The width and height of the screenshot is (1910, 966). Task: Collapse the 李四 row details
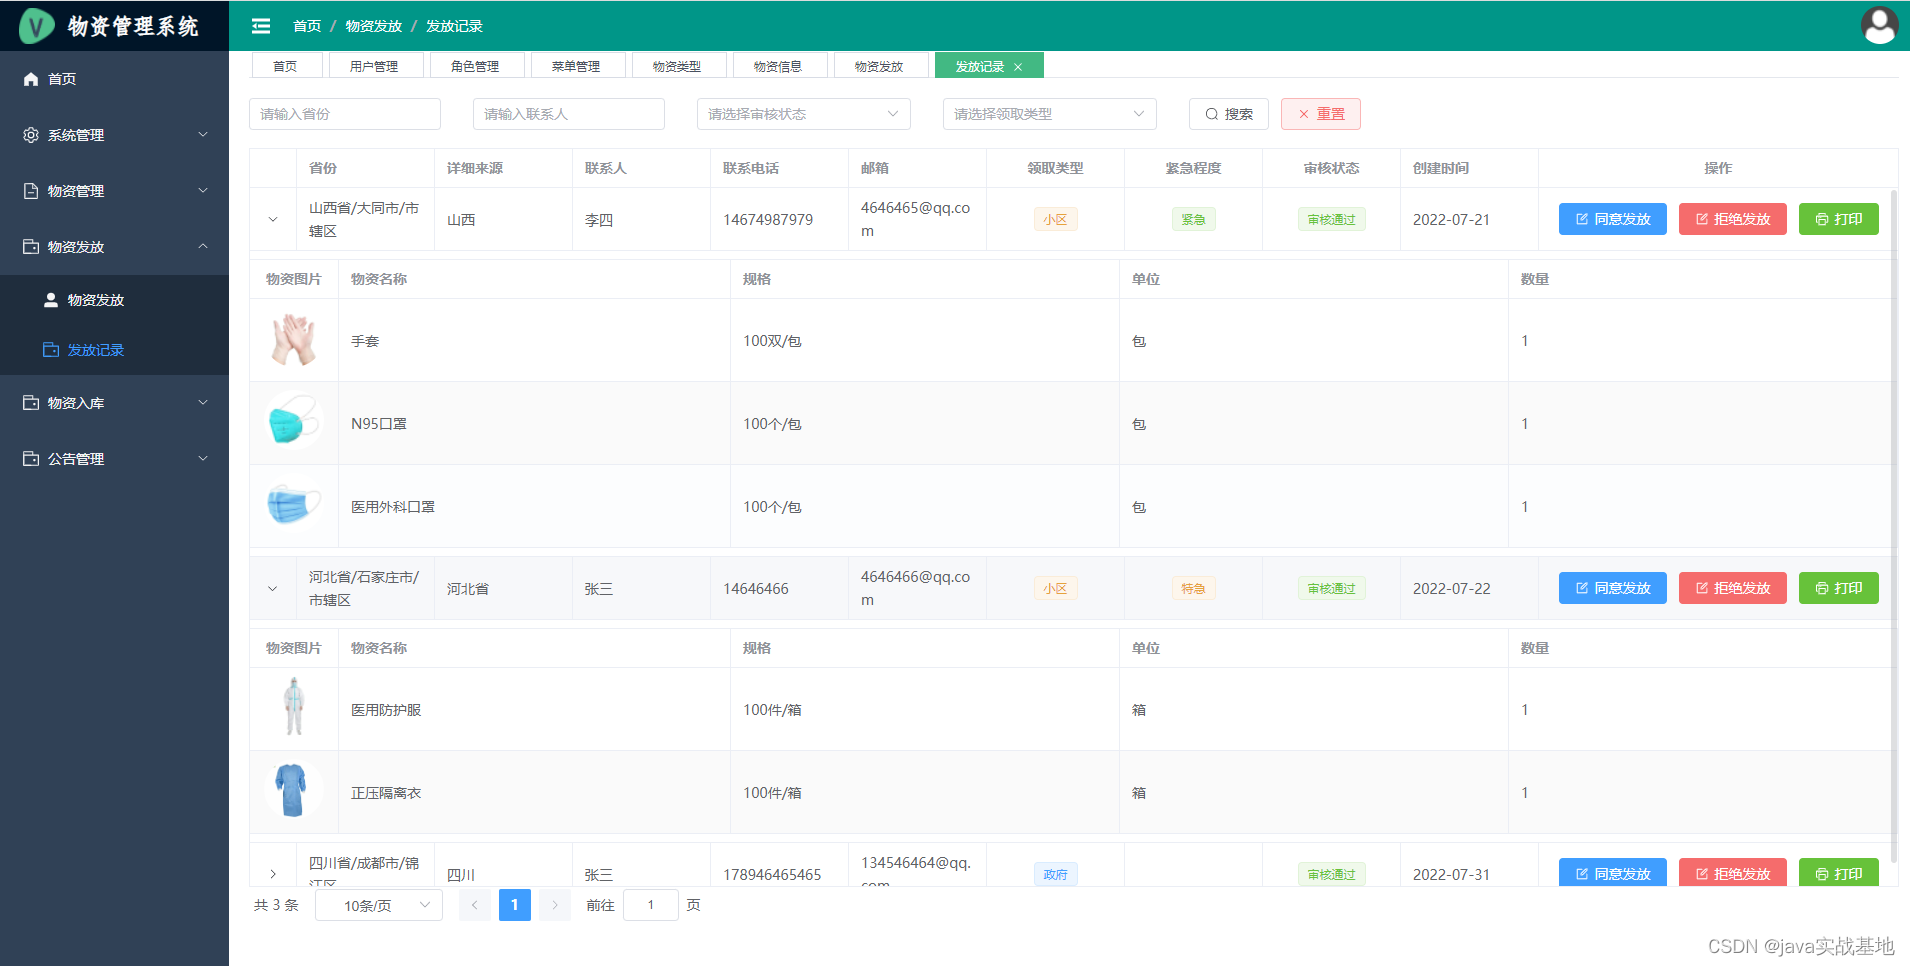coord(273,219)
